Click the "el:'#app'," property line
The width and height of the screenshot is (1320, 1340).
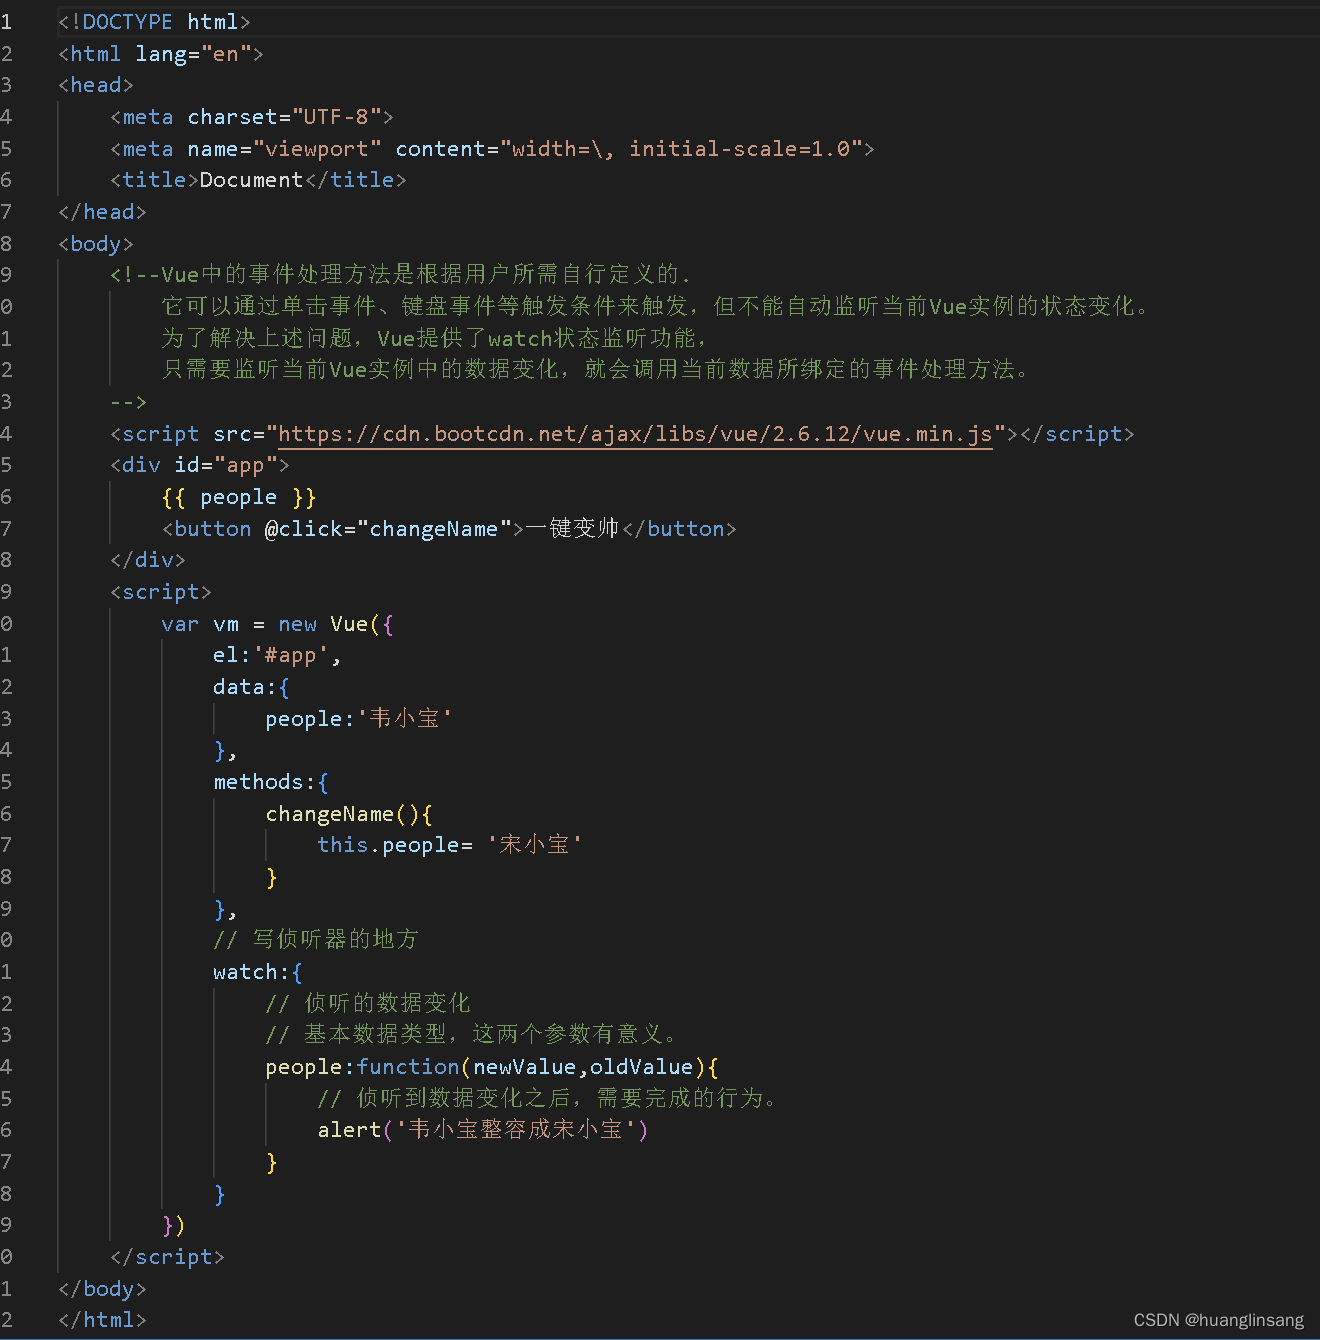point(277,655)
